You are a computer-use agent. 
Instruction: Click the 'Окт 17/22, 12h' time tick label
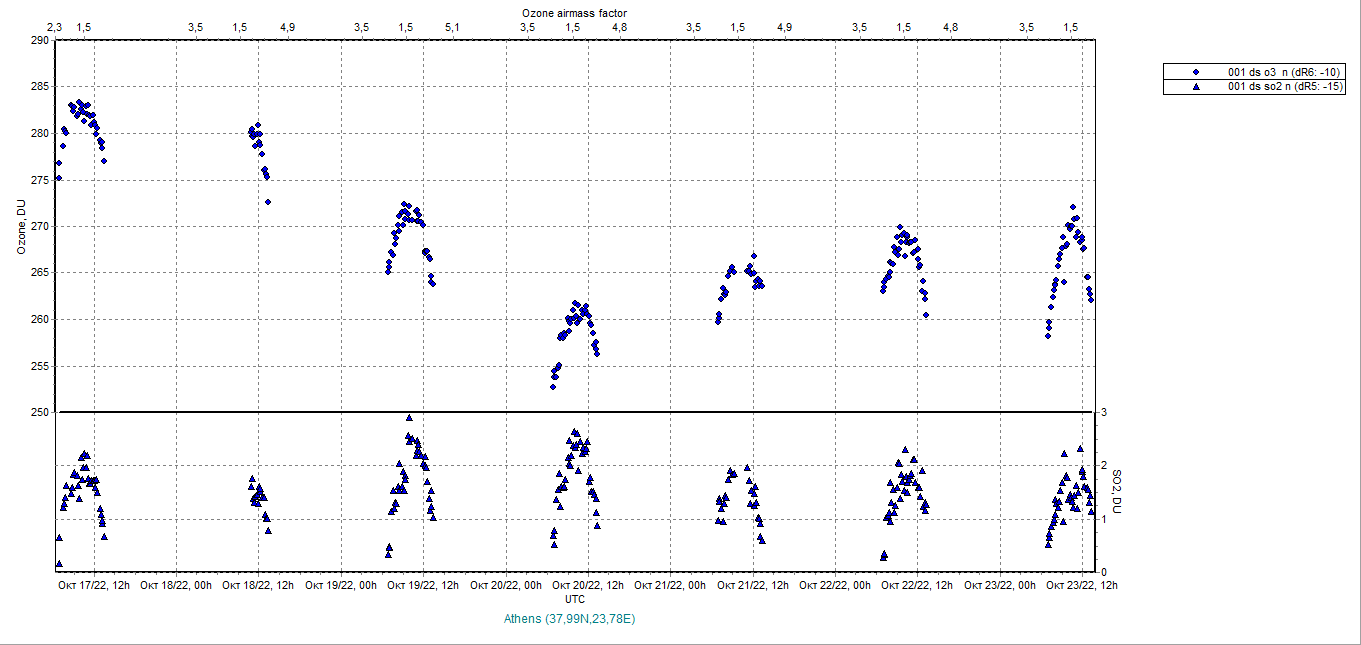(93, 585)
